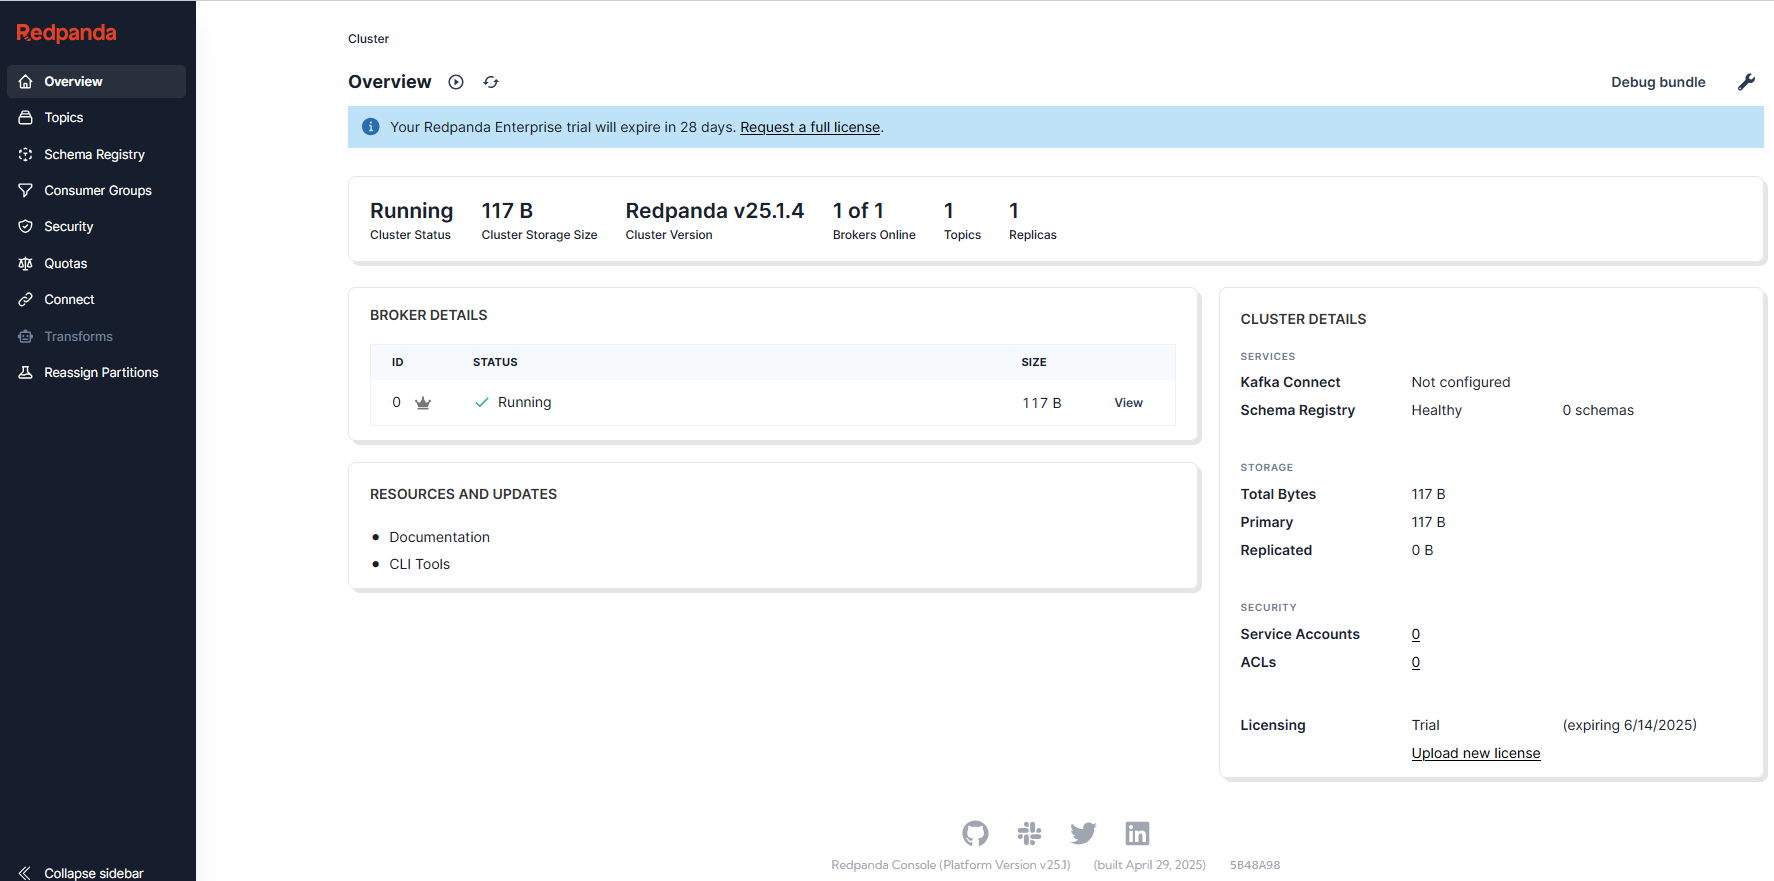Click the Quotas scale icon
1774x881 pixels.
pos(26,264)
